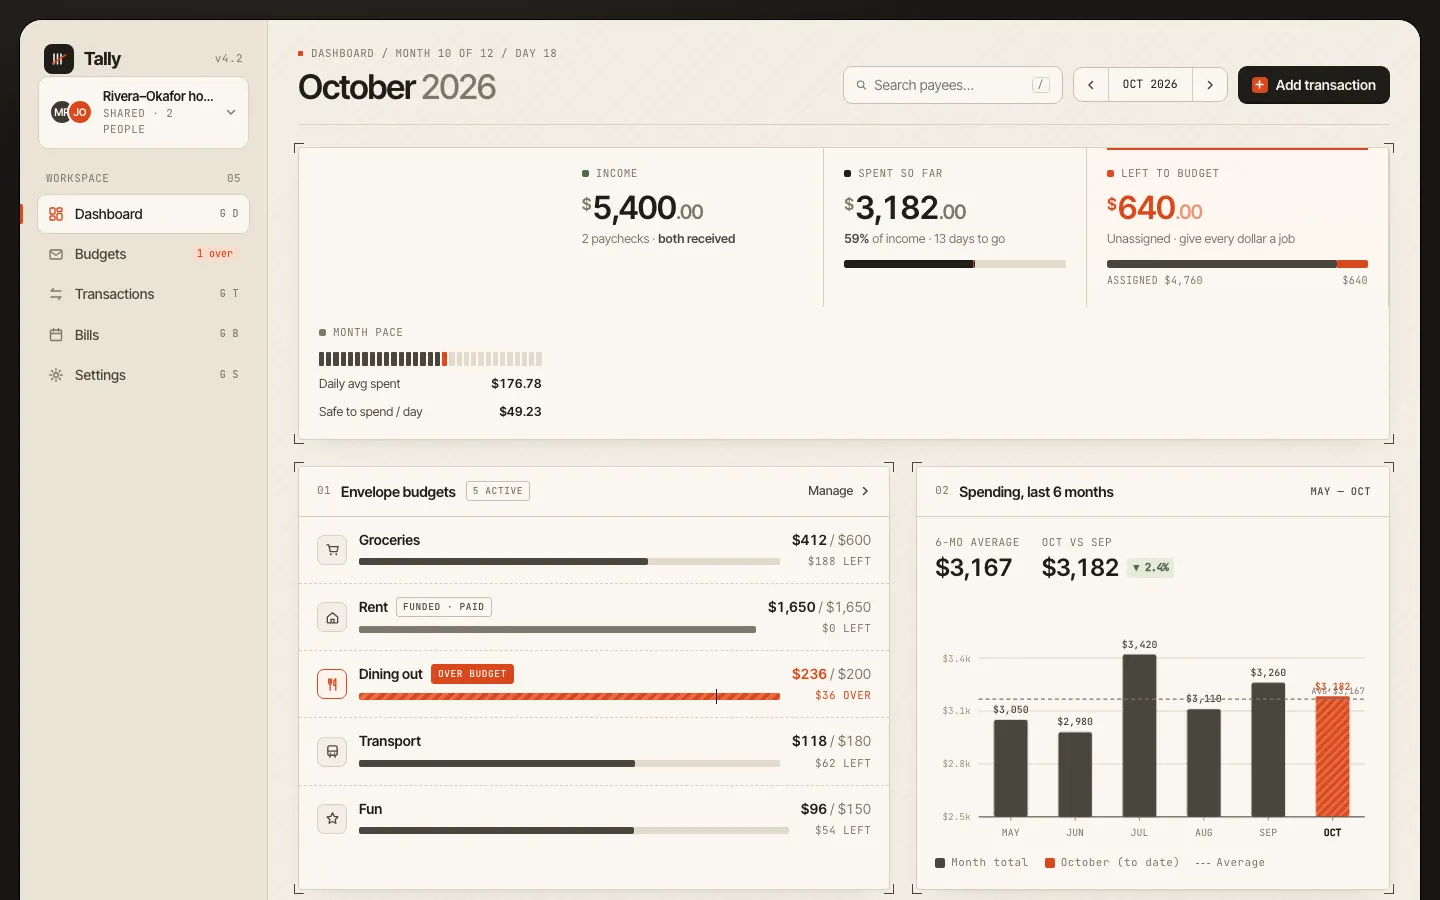Open the Groceries envelope cart icon

332,550
